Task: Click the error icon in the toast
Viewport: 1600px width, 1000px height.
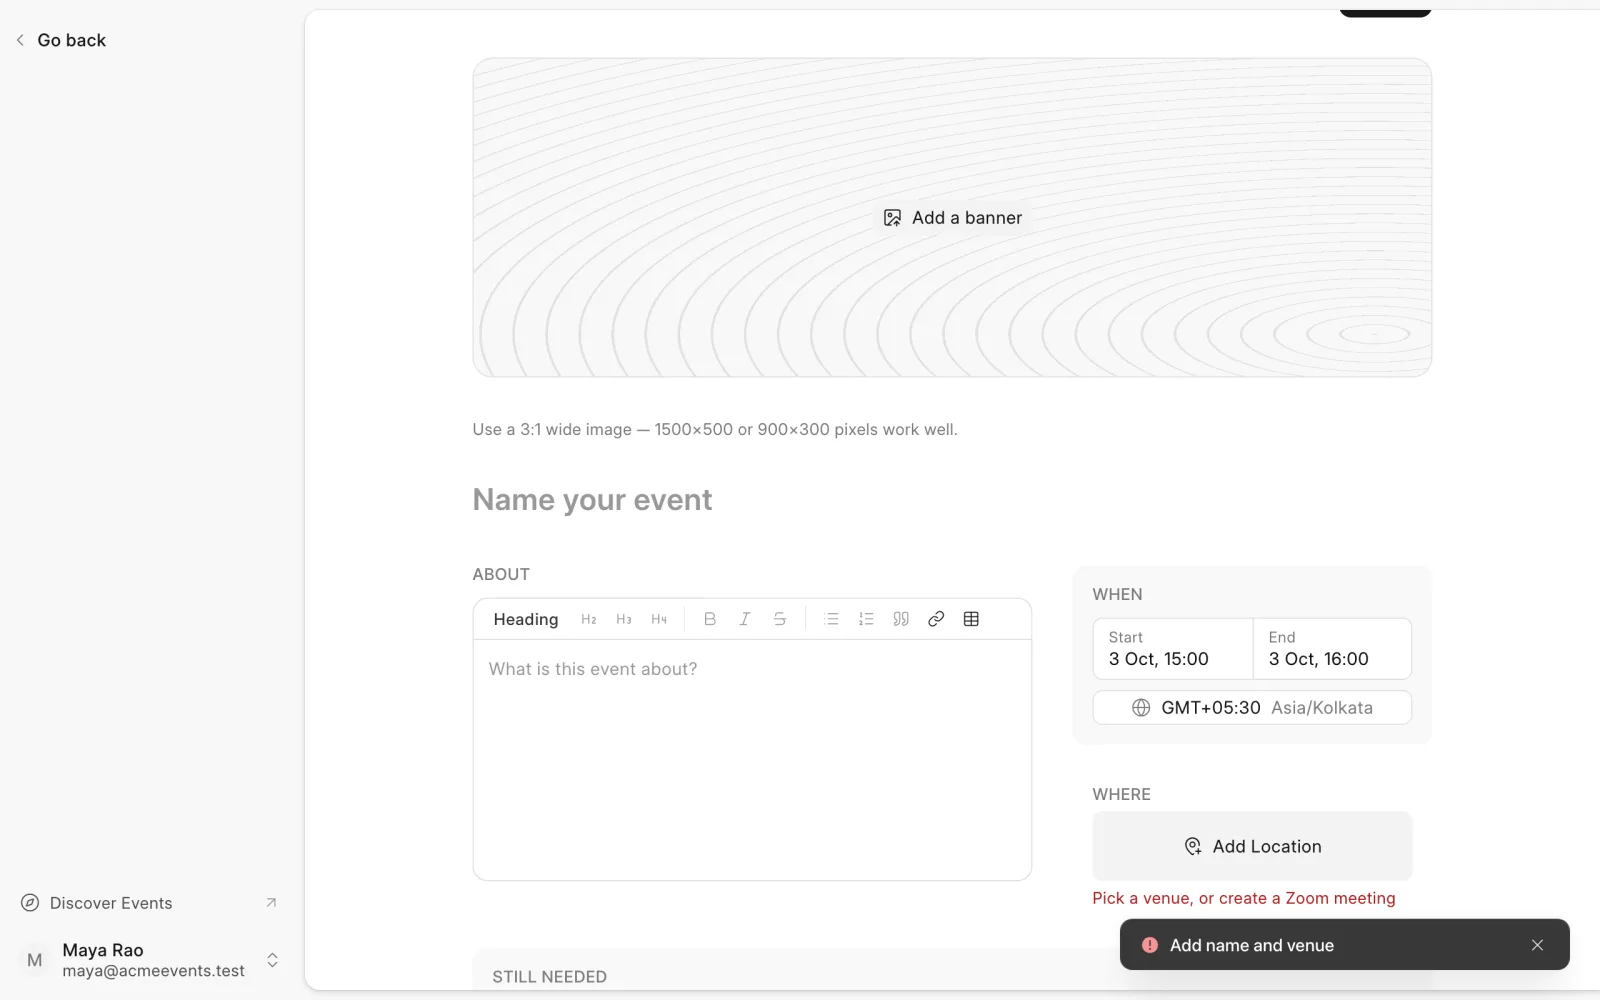Action: 1150,945
